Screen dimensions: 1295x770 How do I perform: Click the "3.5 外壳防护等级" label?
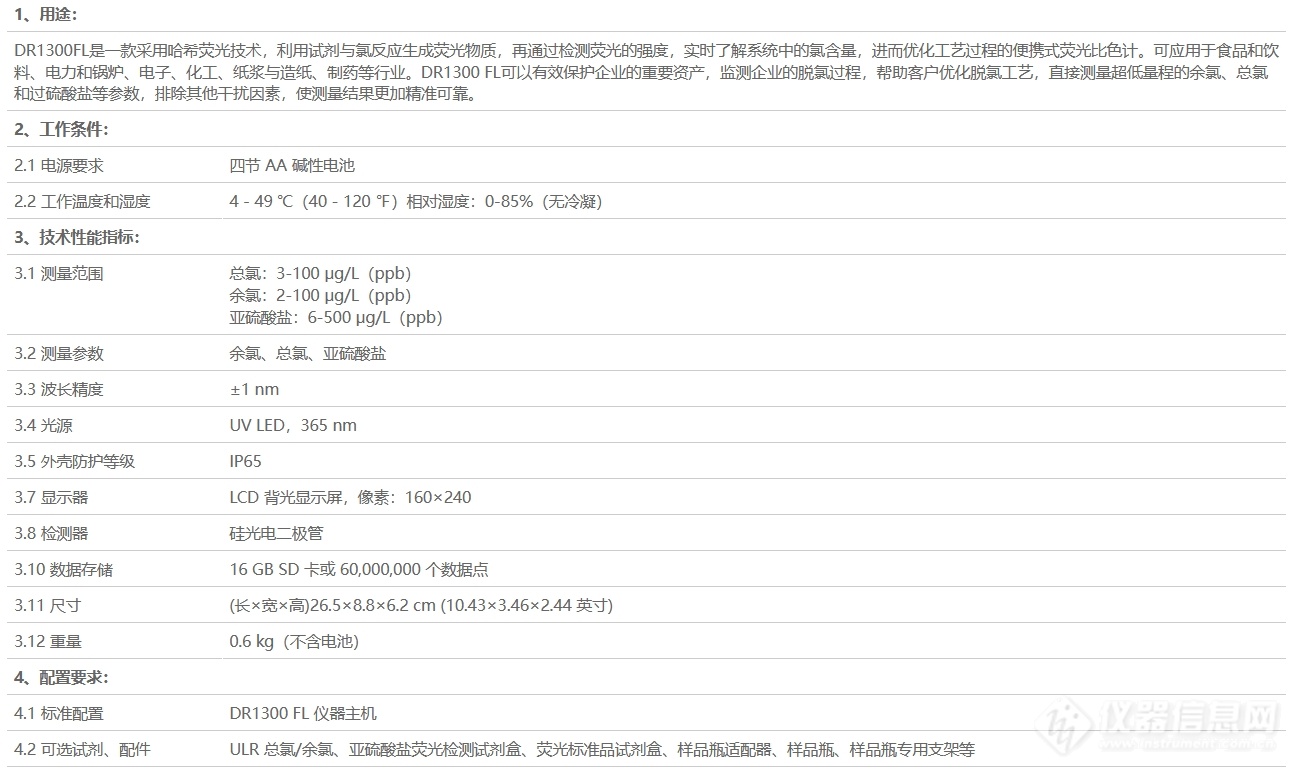(74, 461)
